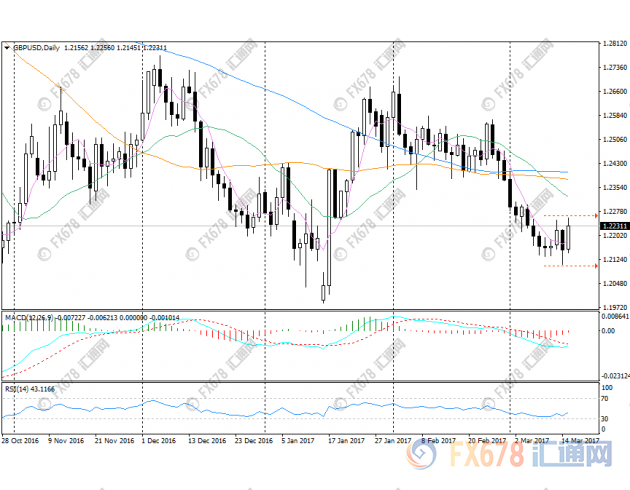Click the MACD 0.00 level label
Image resolution: width=630 pixels, height=490 pixels.
[608, 331]
